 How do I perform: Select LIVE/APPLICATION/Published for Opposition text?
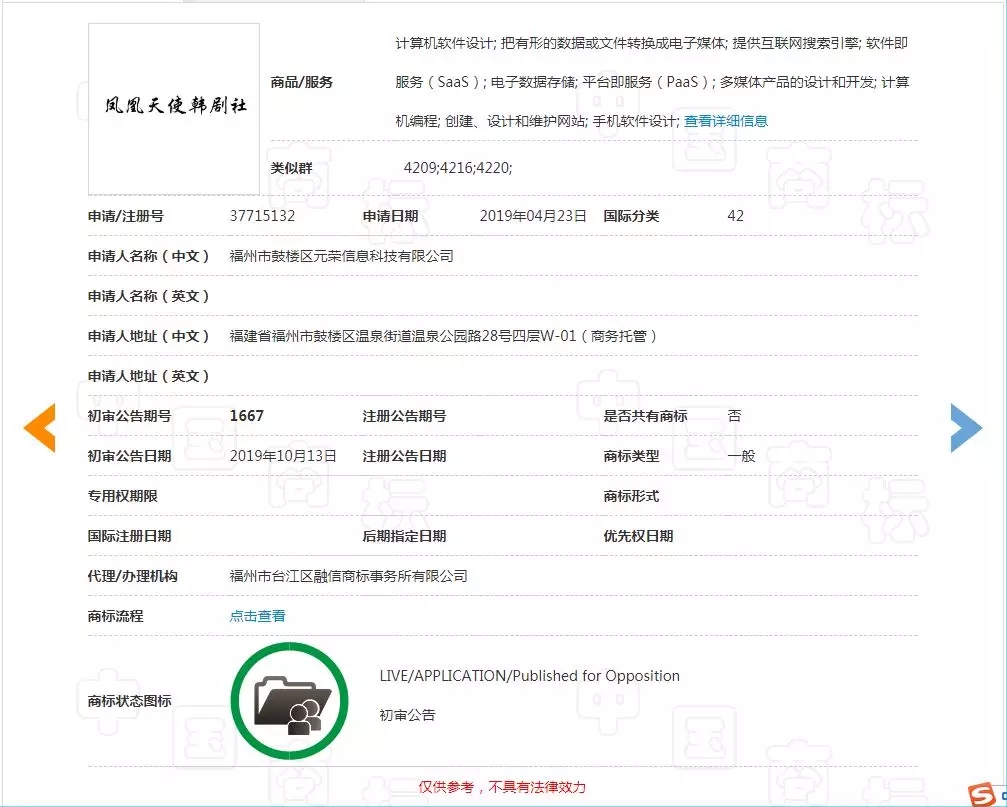pyautogui.click(x=530, y=675)
